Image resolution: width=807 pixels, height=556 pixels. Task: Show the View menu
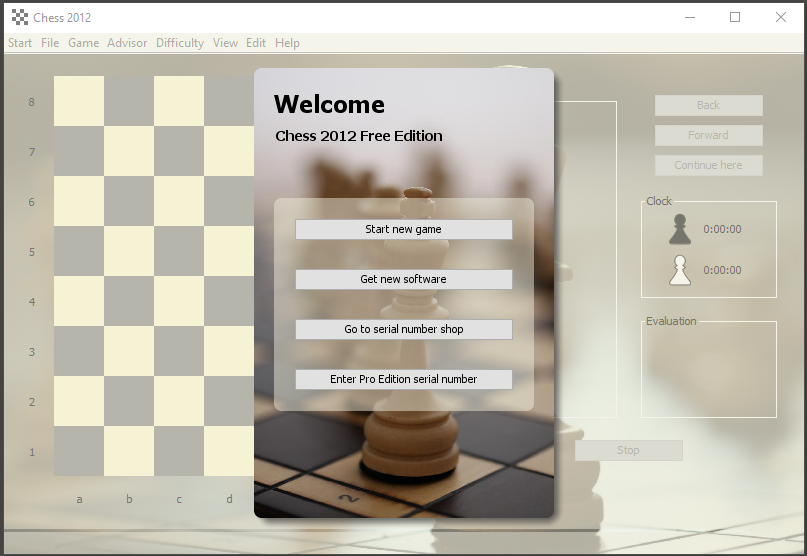pos(225,43)
